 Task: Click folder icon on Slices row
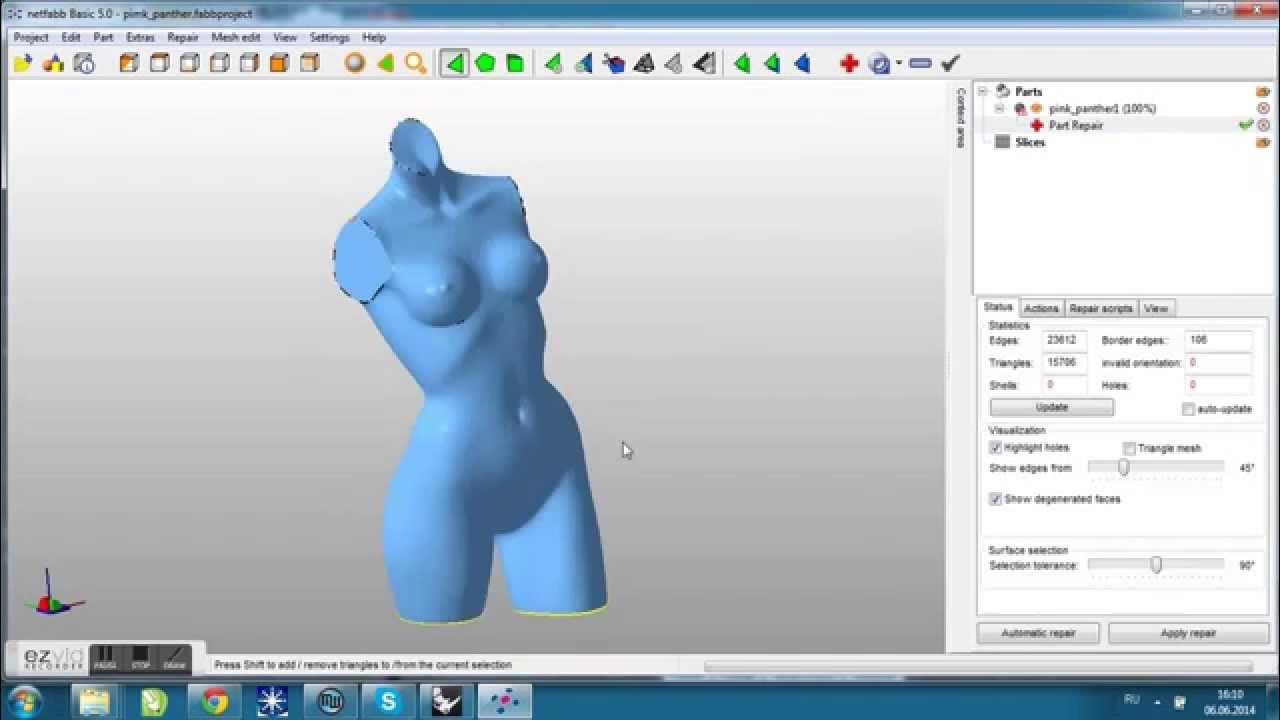[1263, 142]
